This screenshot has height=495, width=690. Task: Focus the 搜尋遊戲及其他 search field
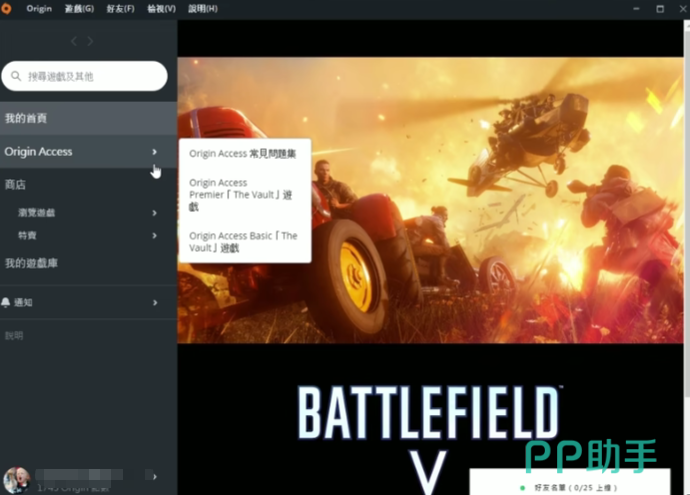click(90, 76)
